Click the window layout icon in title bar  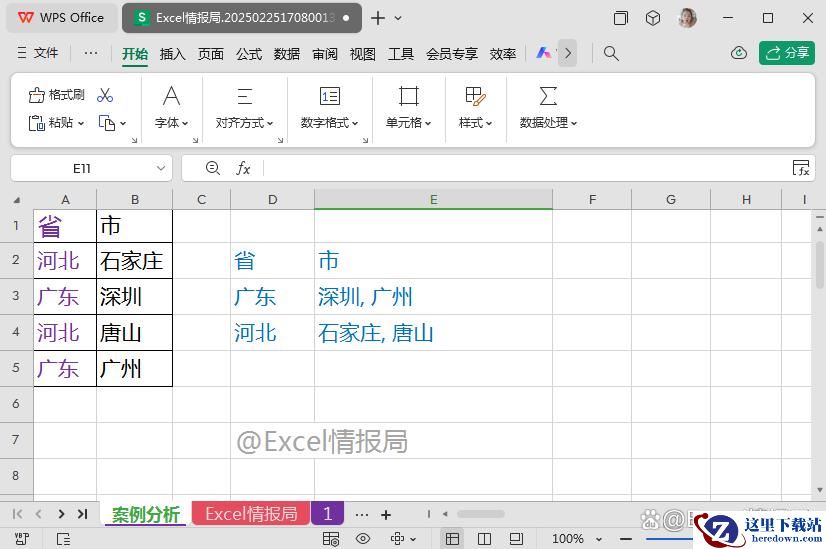click(621, 18)
